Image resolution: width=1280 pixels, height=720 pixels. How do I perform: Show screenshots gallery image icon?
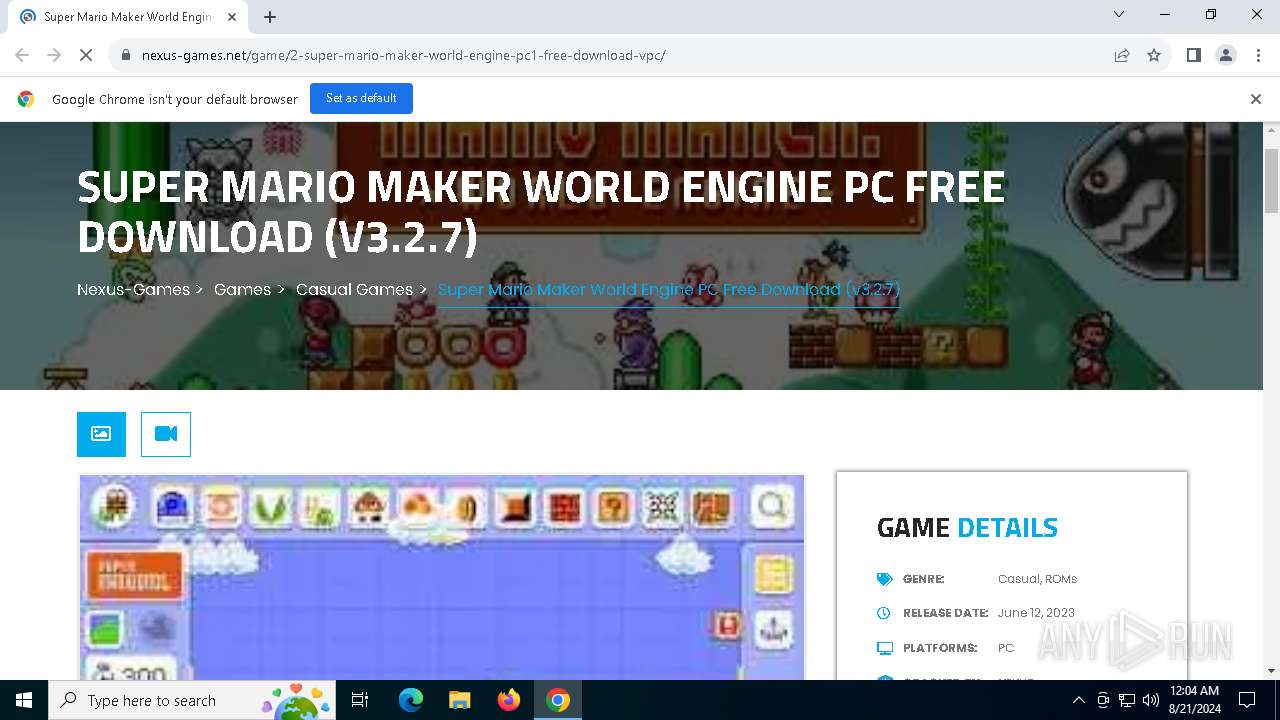click(x=101, y=434)
